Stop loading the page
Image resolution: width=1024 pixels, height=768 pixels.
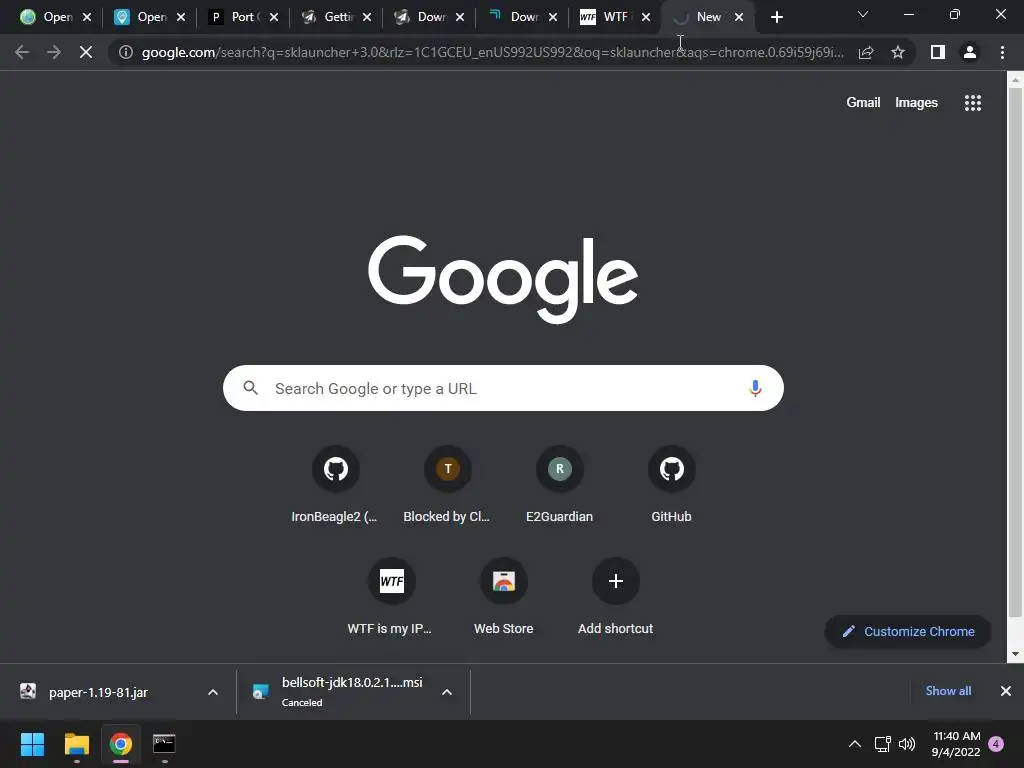86,52
